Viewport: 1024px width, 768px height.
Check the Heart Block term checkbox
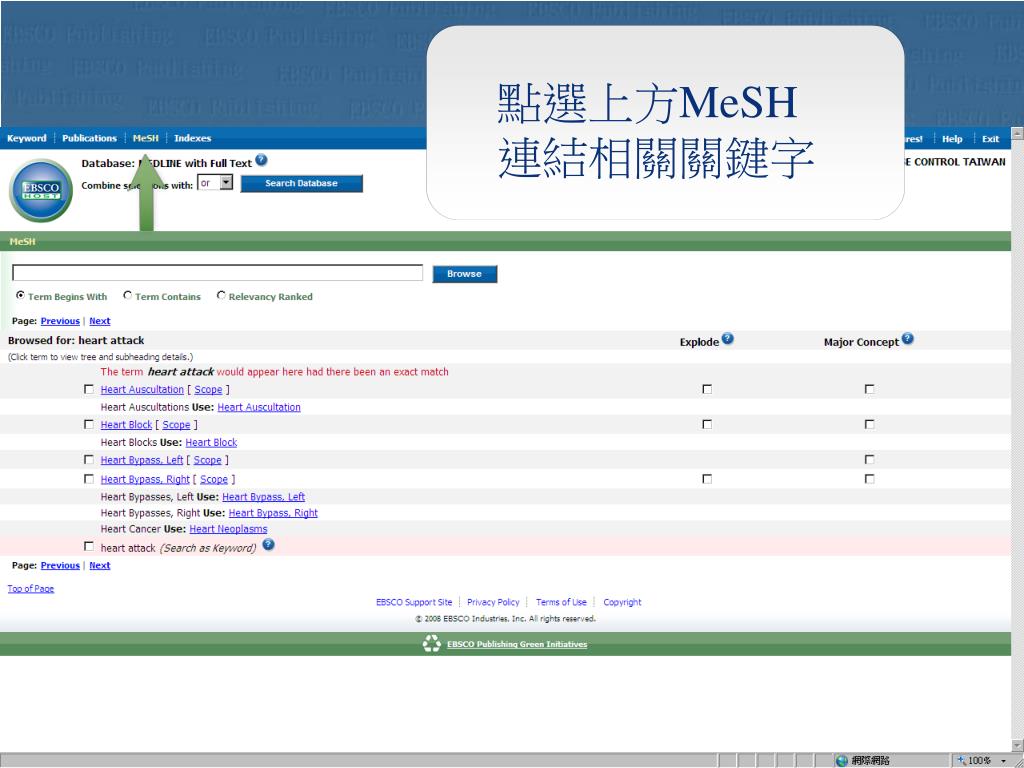(x=89, y=424)
